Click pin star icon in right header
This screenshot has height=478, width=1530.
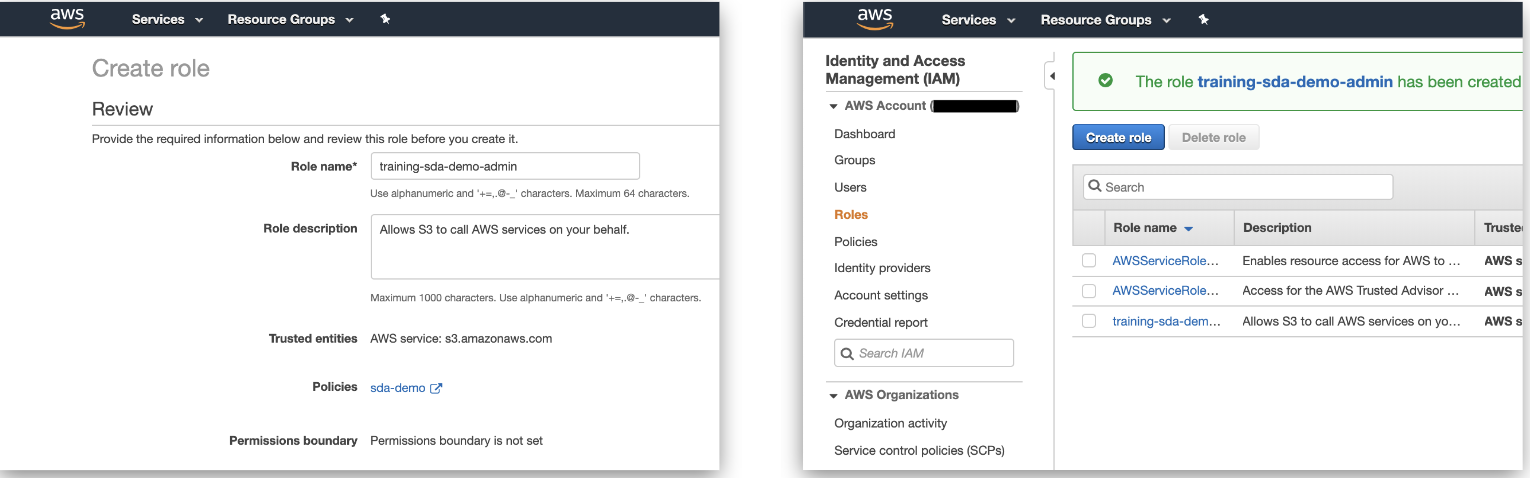click(1204, 19)
